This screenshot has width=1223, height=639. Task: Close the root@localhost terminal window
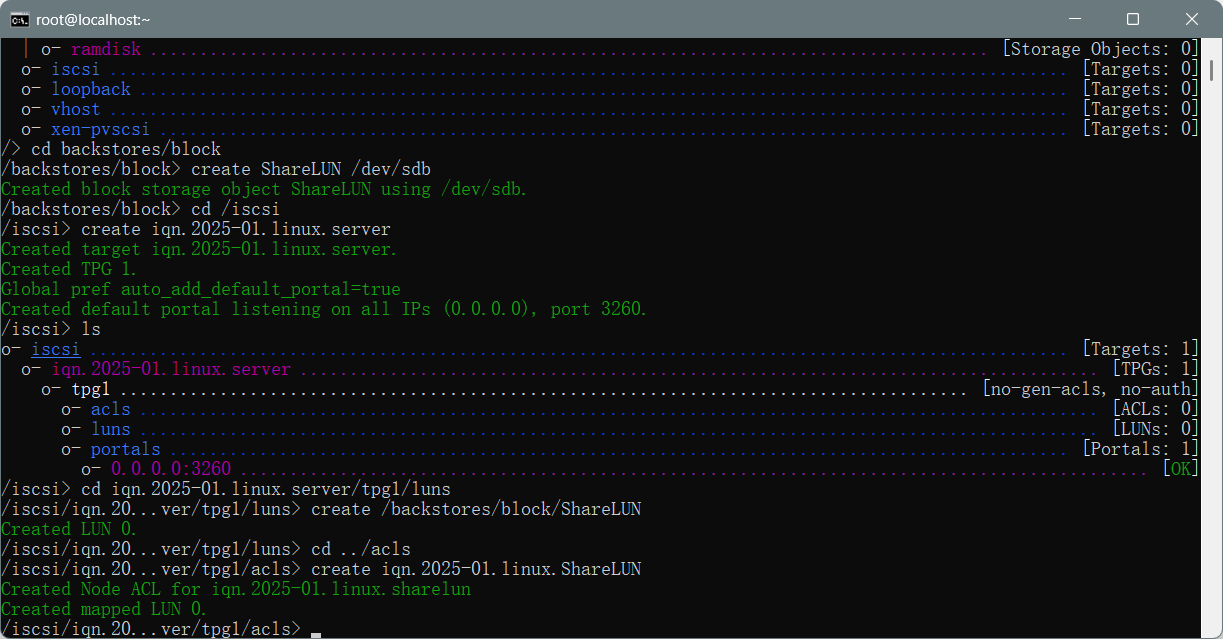point(1191,19)
